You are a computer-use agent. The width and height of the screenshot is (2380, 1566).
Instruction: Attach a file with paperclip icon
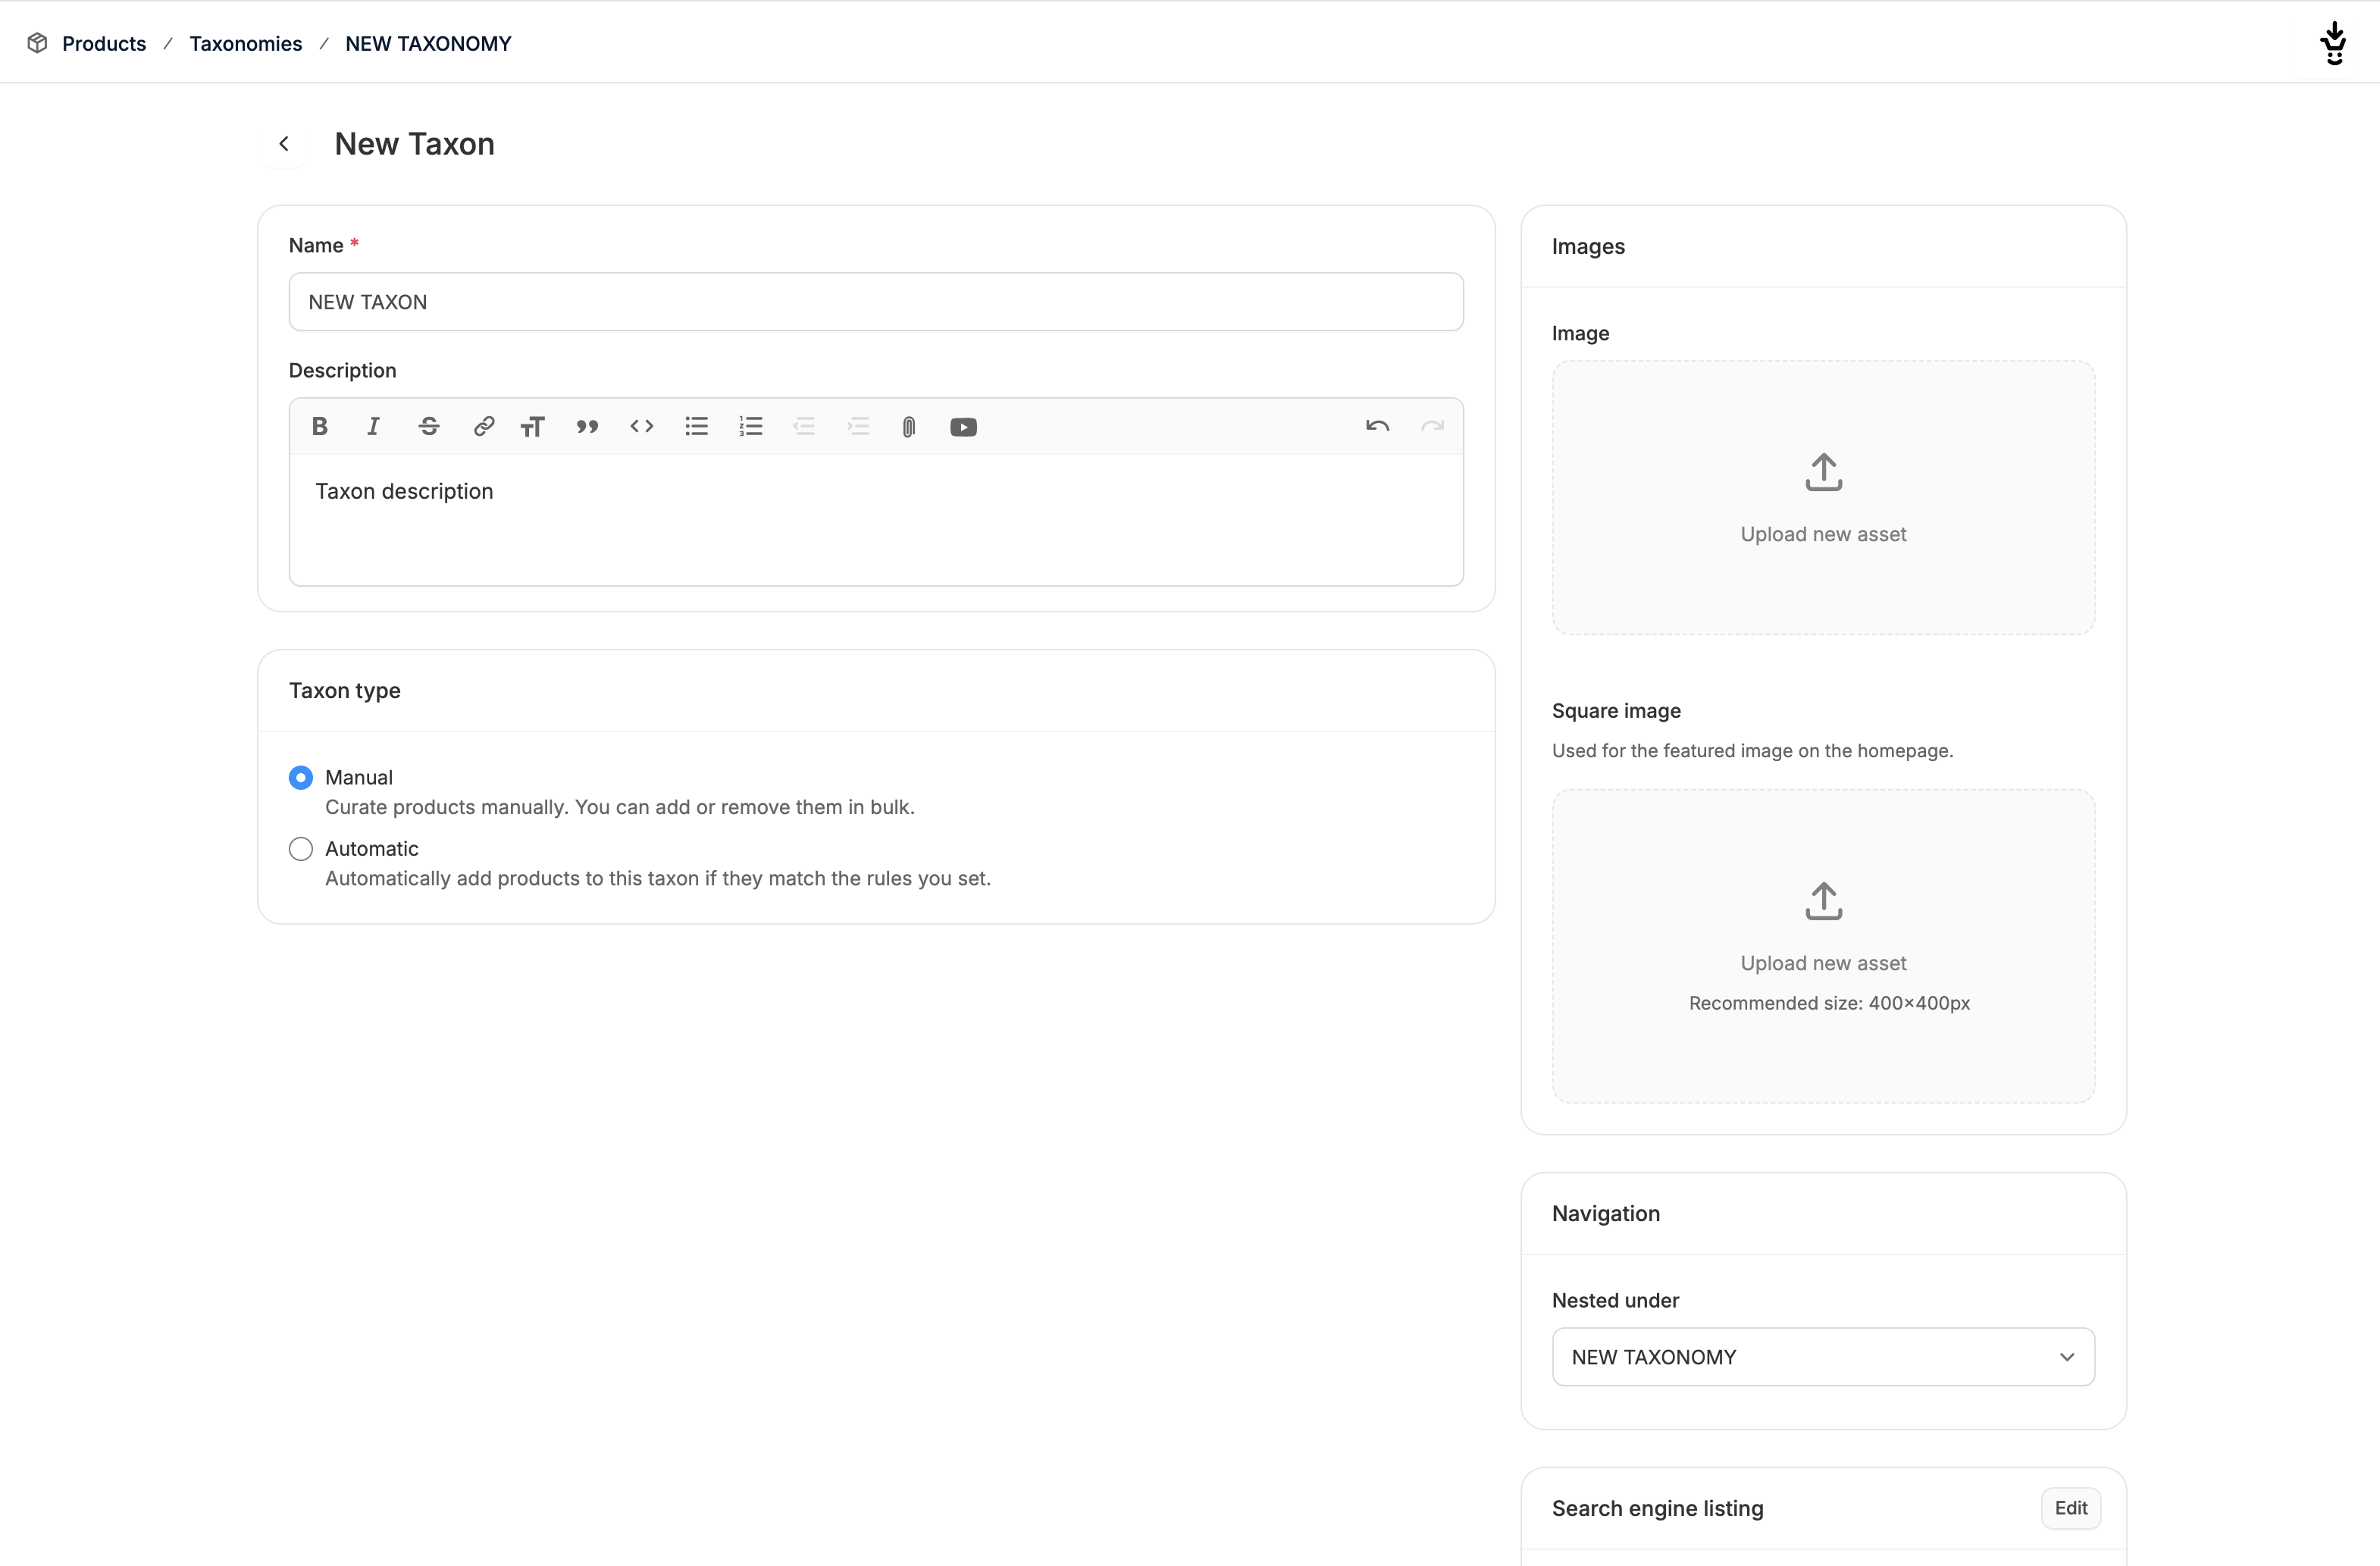point(908,427)
